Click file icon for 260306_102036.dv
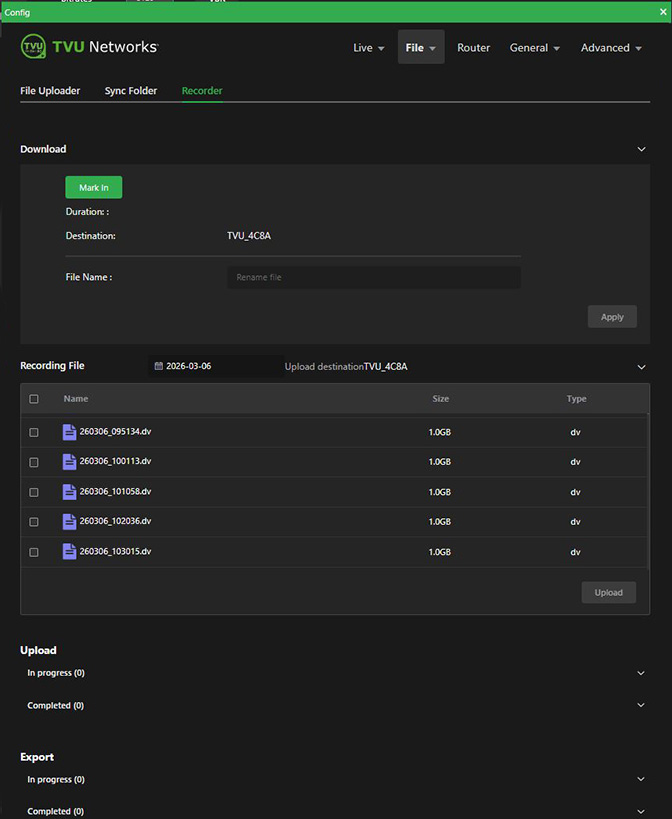Screen dimensions: 672x819 click(69, 522)
